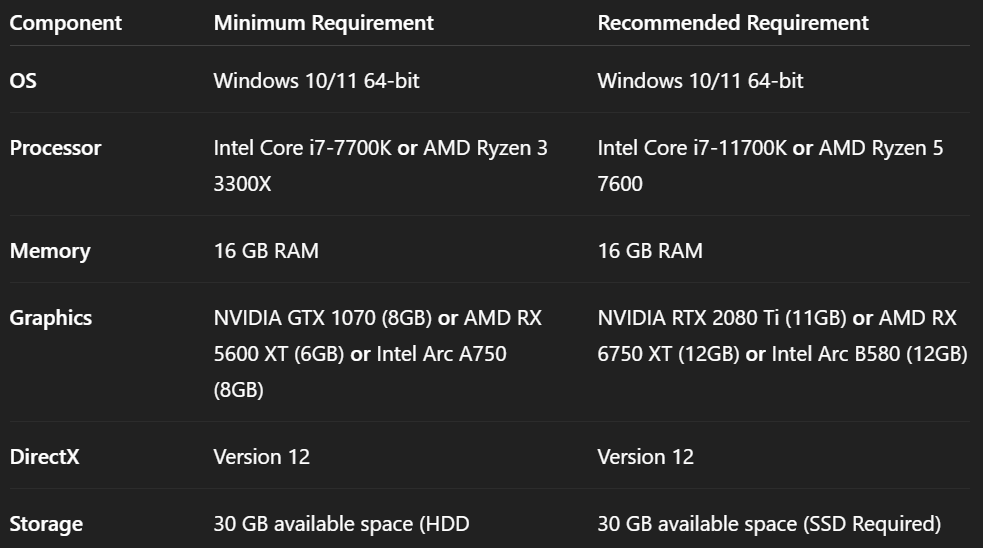Viewport: 983px width, 548px height.
Task: Click the DirectX row label
Action: coord(44,457)
